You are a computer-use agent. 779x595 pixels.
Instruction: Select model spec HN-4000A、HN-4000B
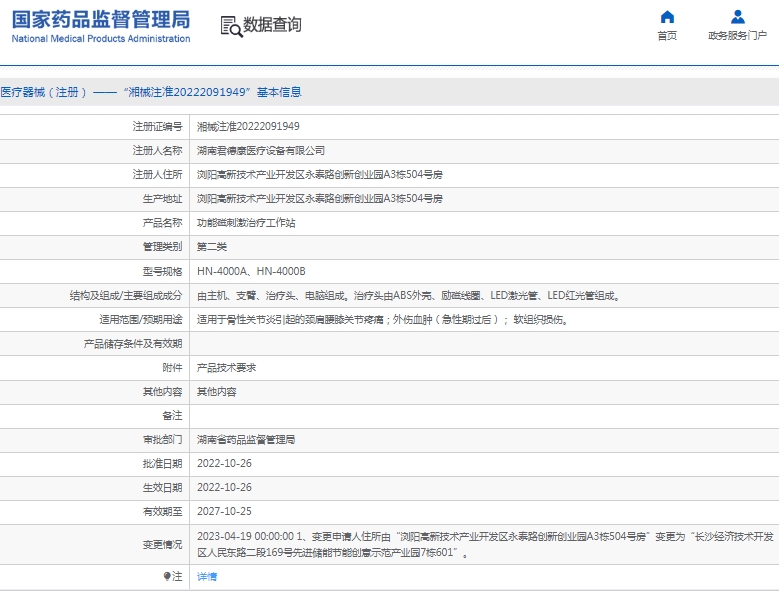coord(251,271)
